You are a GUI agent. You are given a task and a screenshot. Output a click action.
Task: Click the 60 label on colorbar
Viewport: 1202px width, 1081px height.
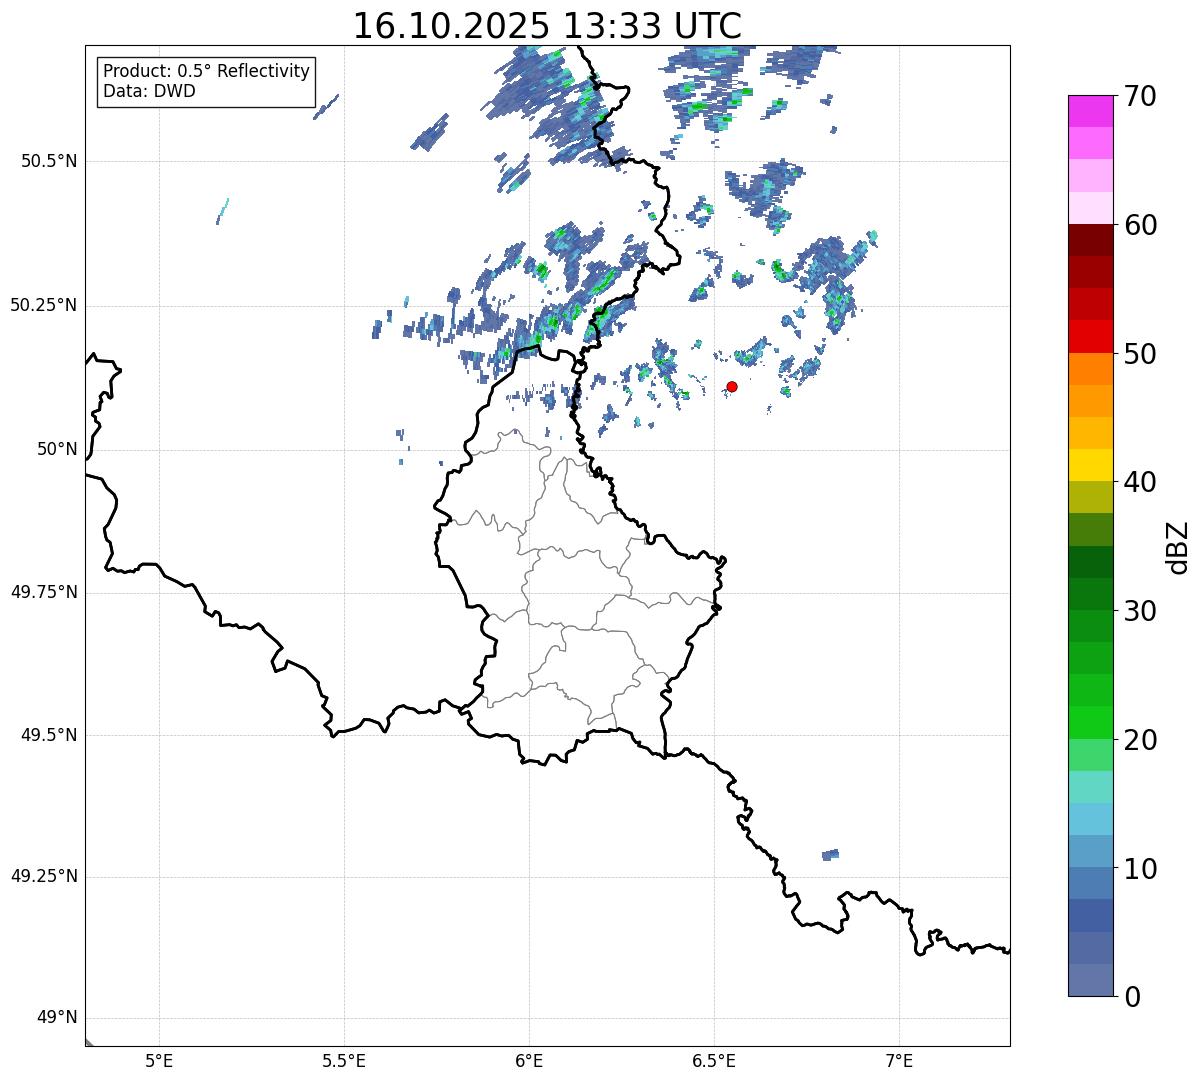point(1140,225)
